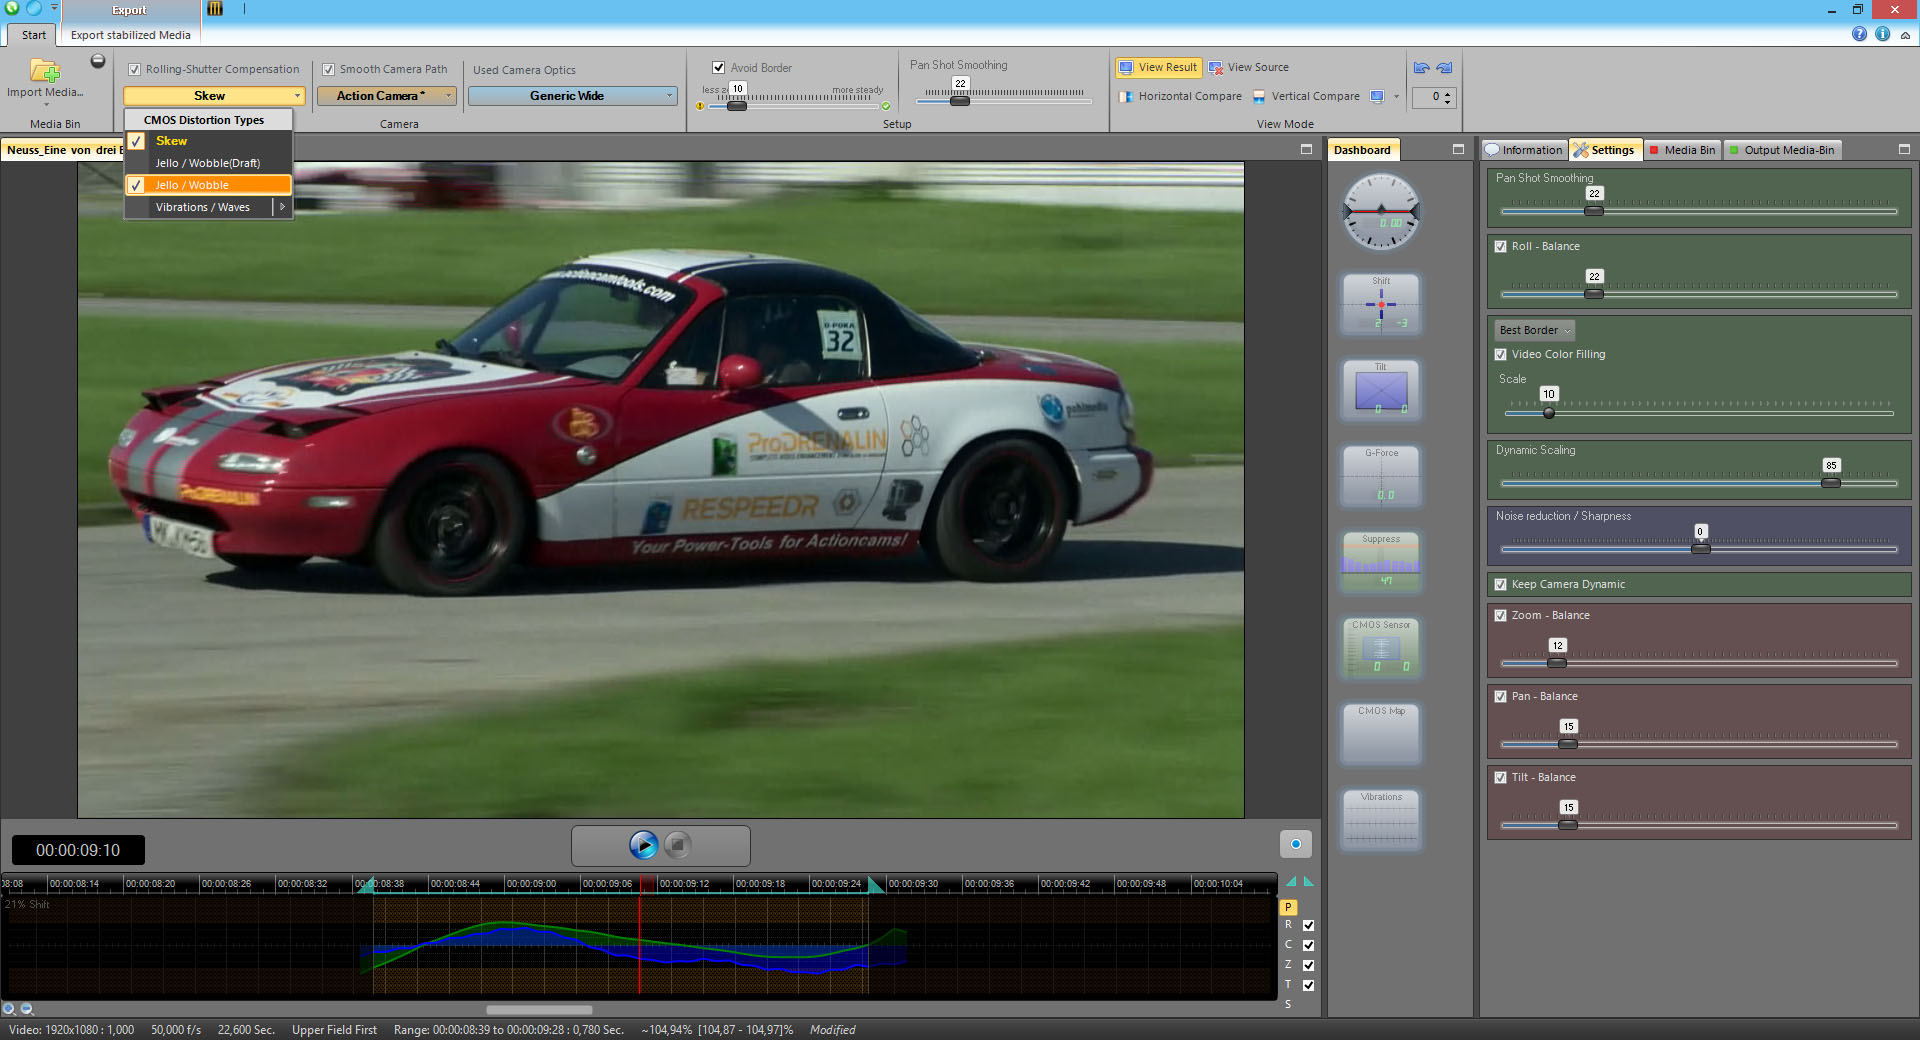Toggle Tilt - Balance checkbox
1920x1040 pixels.
point(1500,777)
